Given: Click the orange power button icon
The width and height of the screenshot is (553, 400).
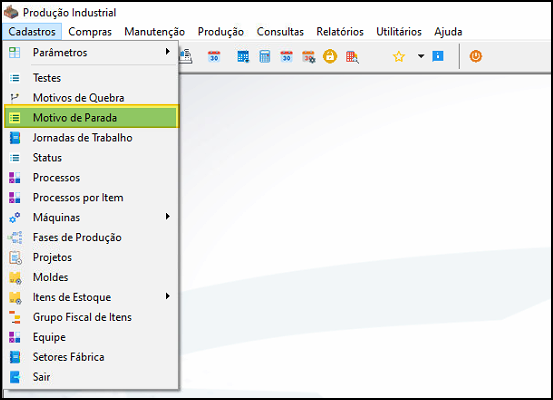Looking at the screenshot, I should tap(475, 56).
